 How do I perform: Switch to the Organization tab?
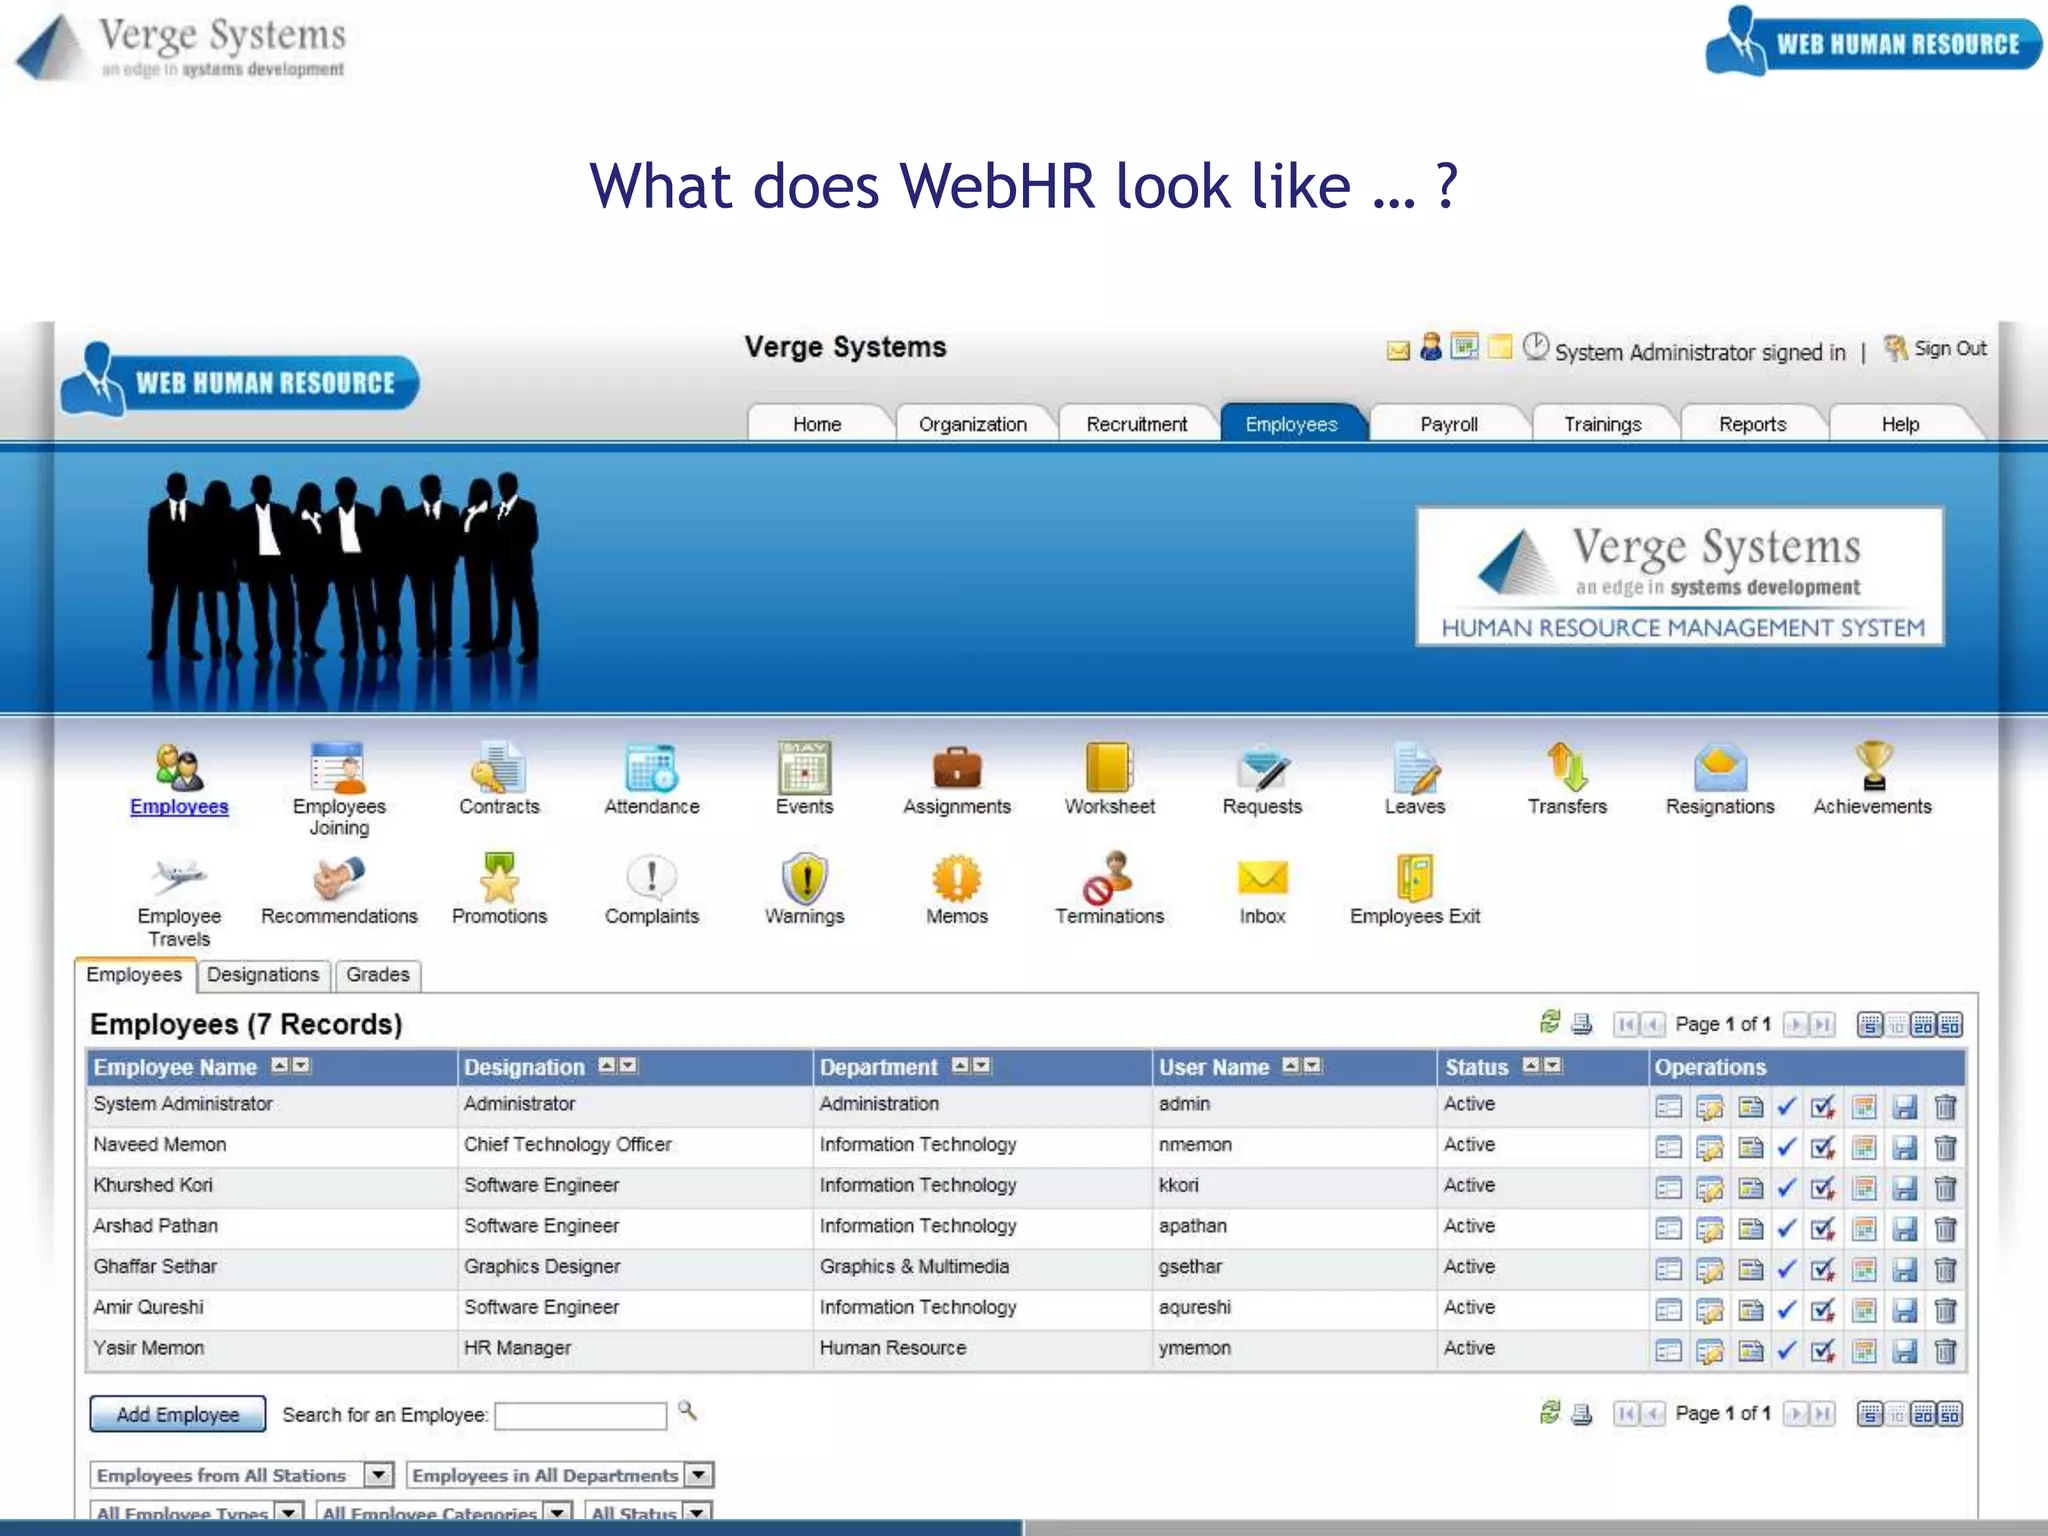coord(972,423)
